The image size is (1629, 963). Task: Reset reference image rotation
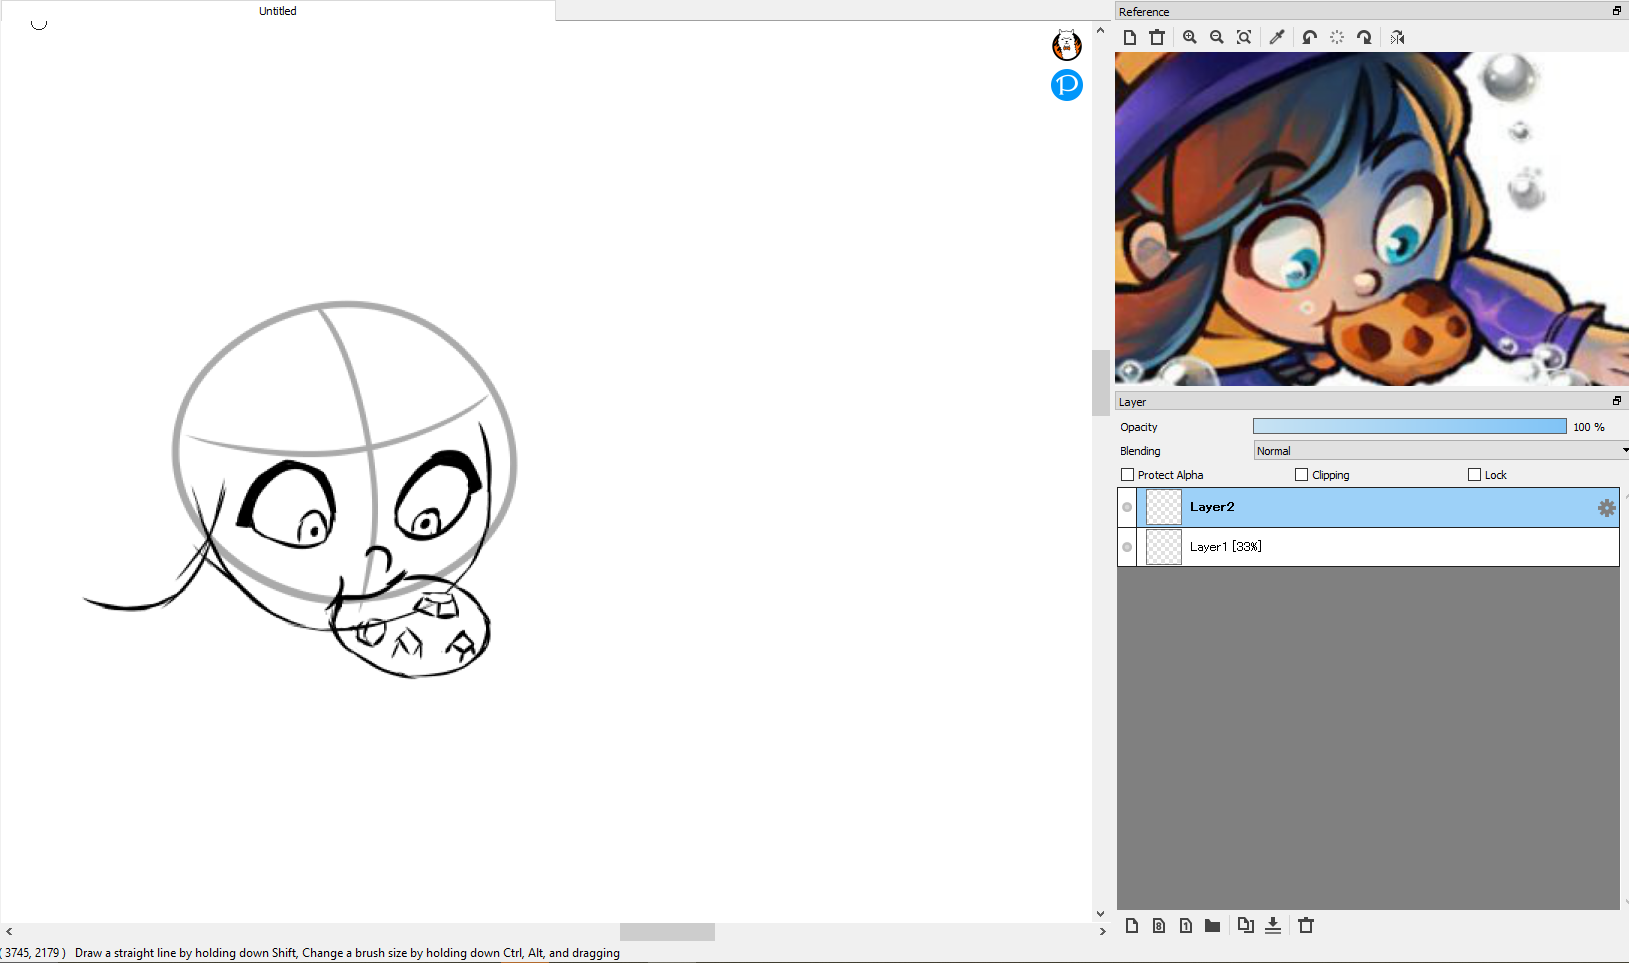(1337, 37)
